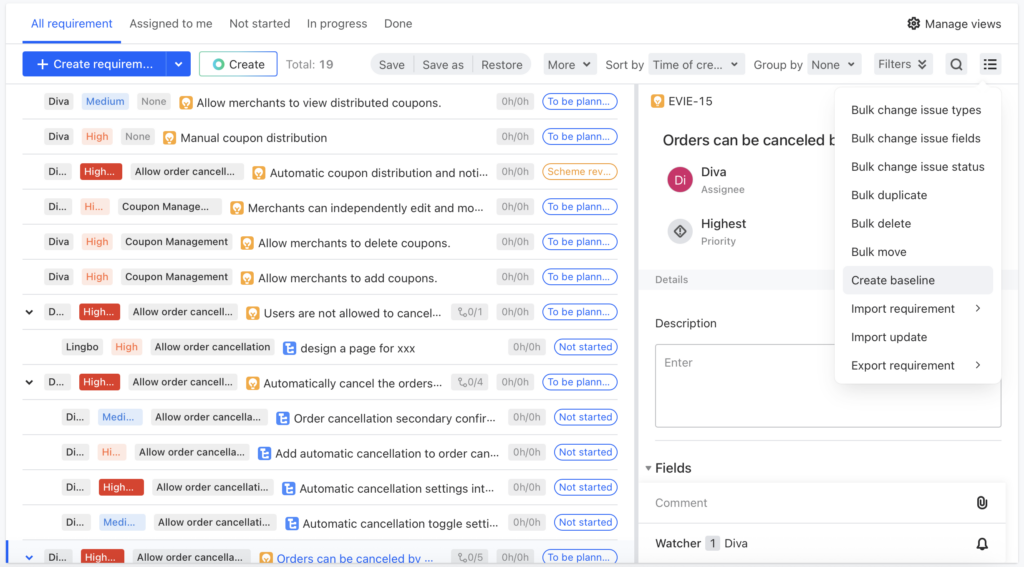Collapse the Fields section

(648, 468)
